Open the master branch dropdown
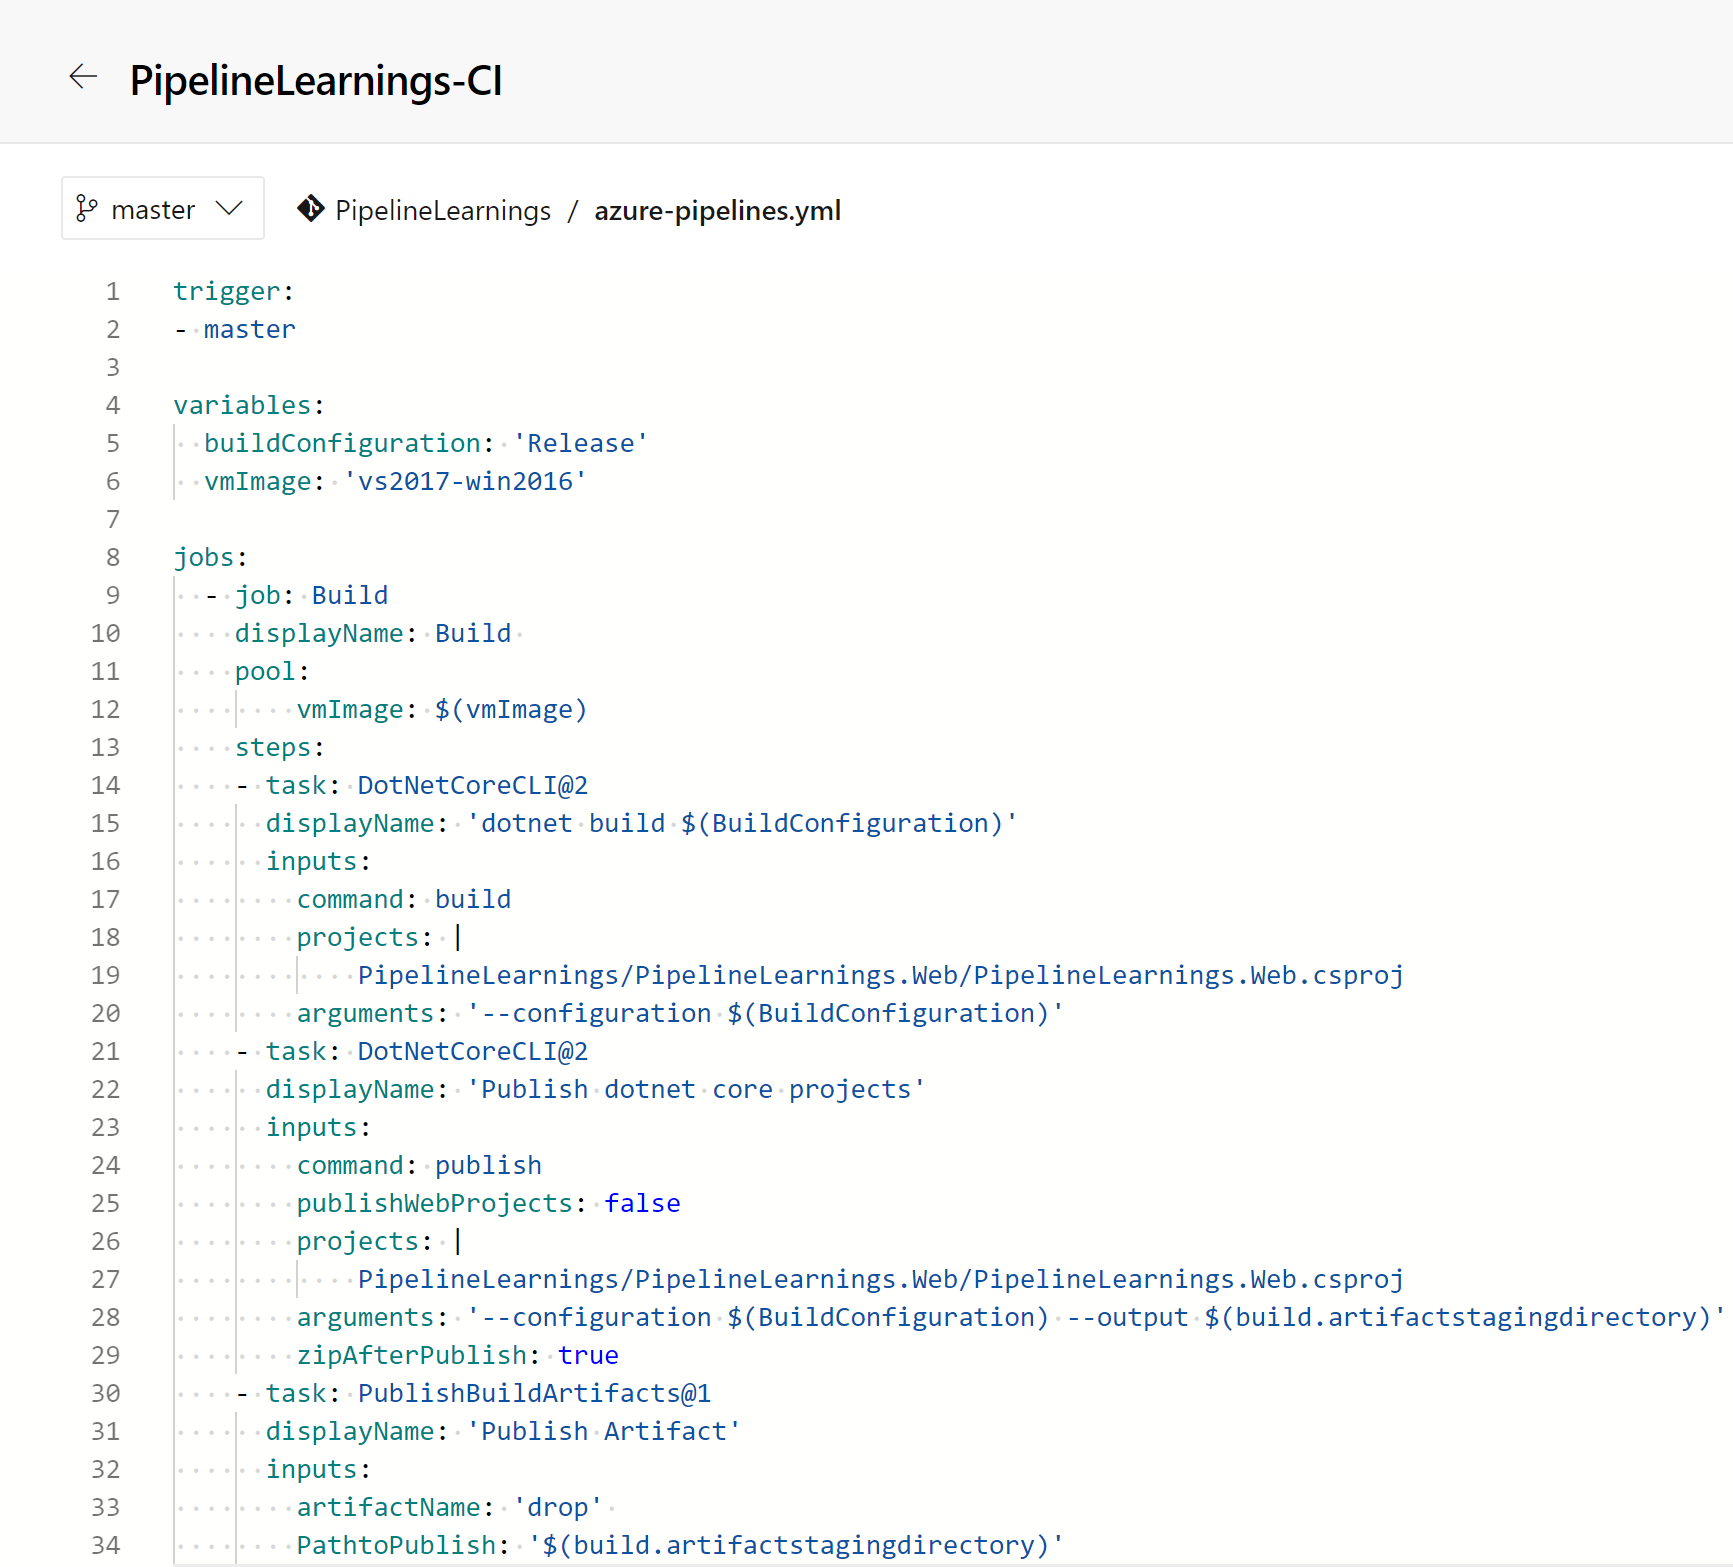The height and width of the screenshot is (1567, 1733). click(x=162, y=209)
